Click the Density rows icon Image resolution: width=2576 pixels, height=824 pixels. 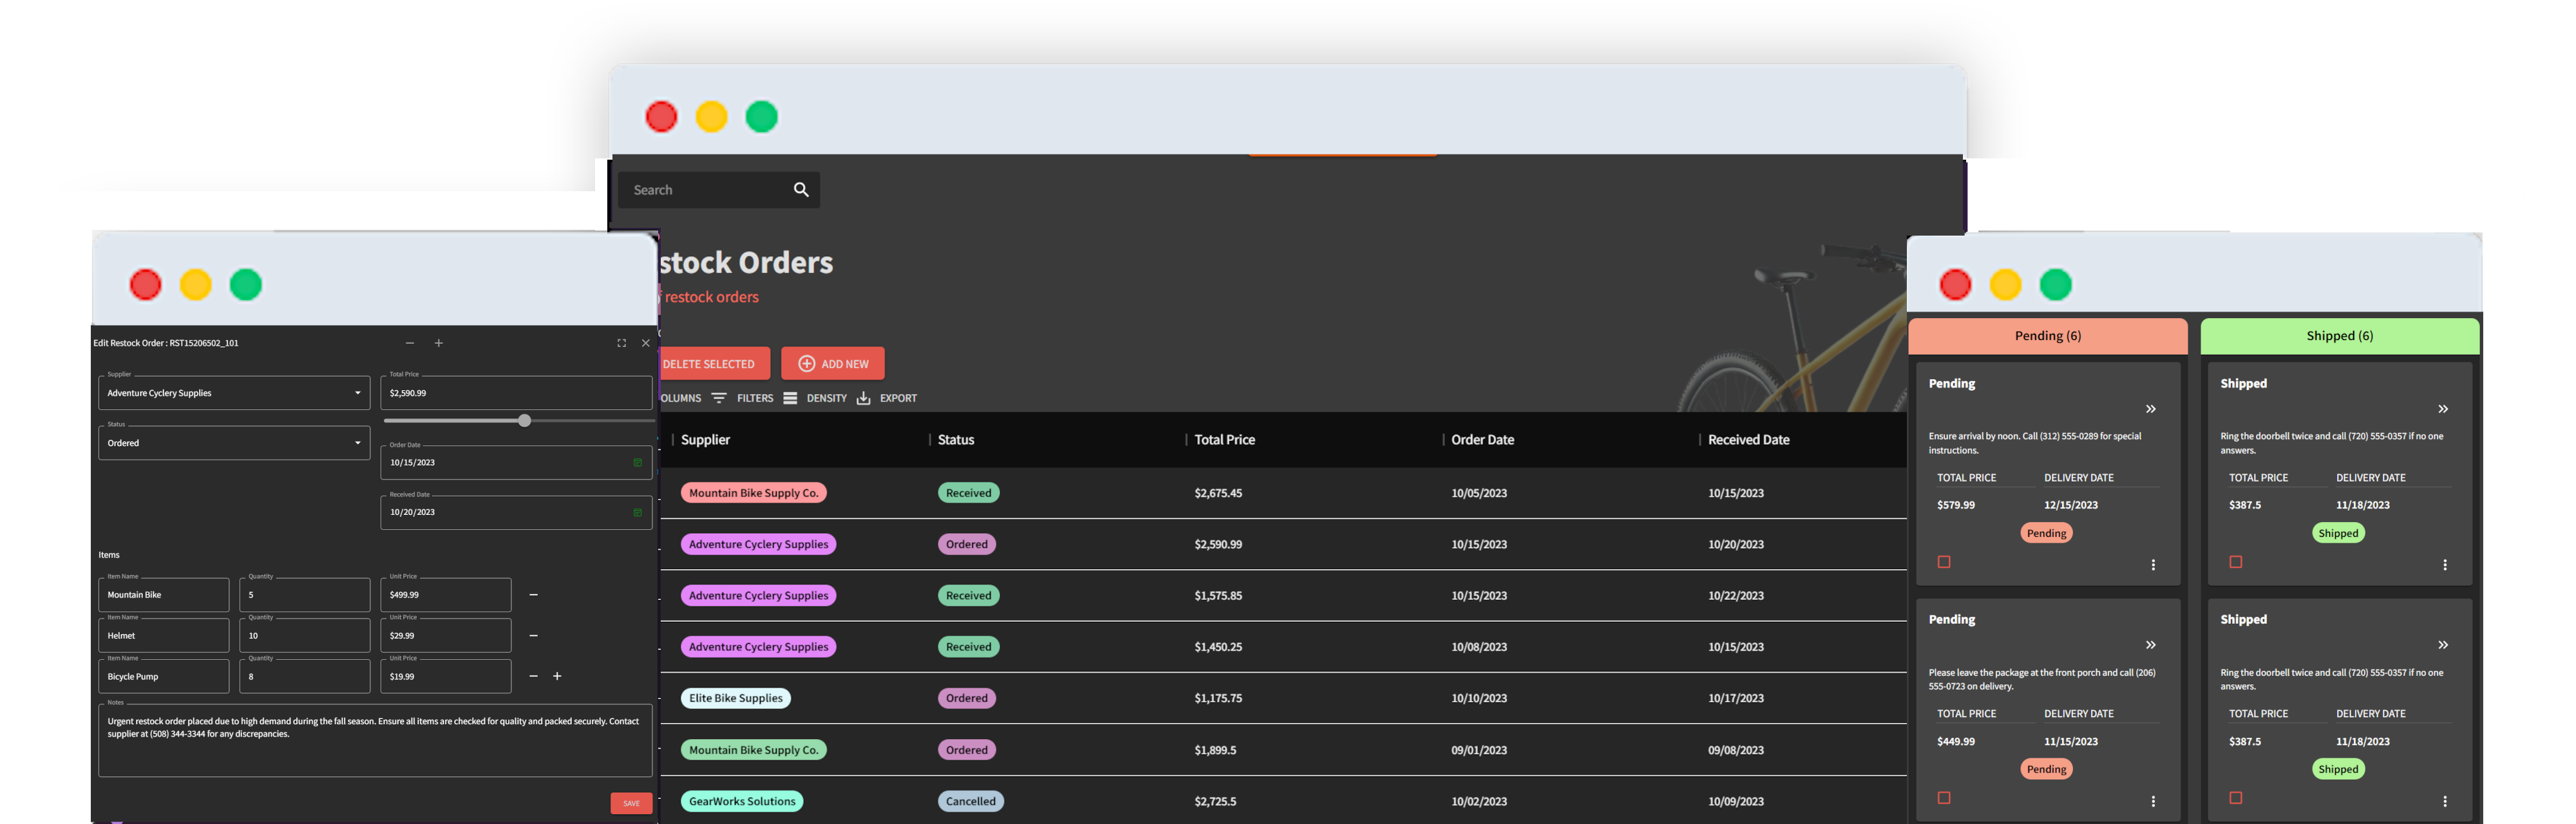[x=790, y=398]
